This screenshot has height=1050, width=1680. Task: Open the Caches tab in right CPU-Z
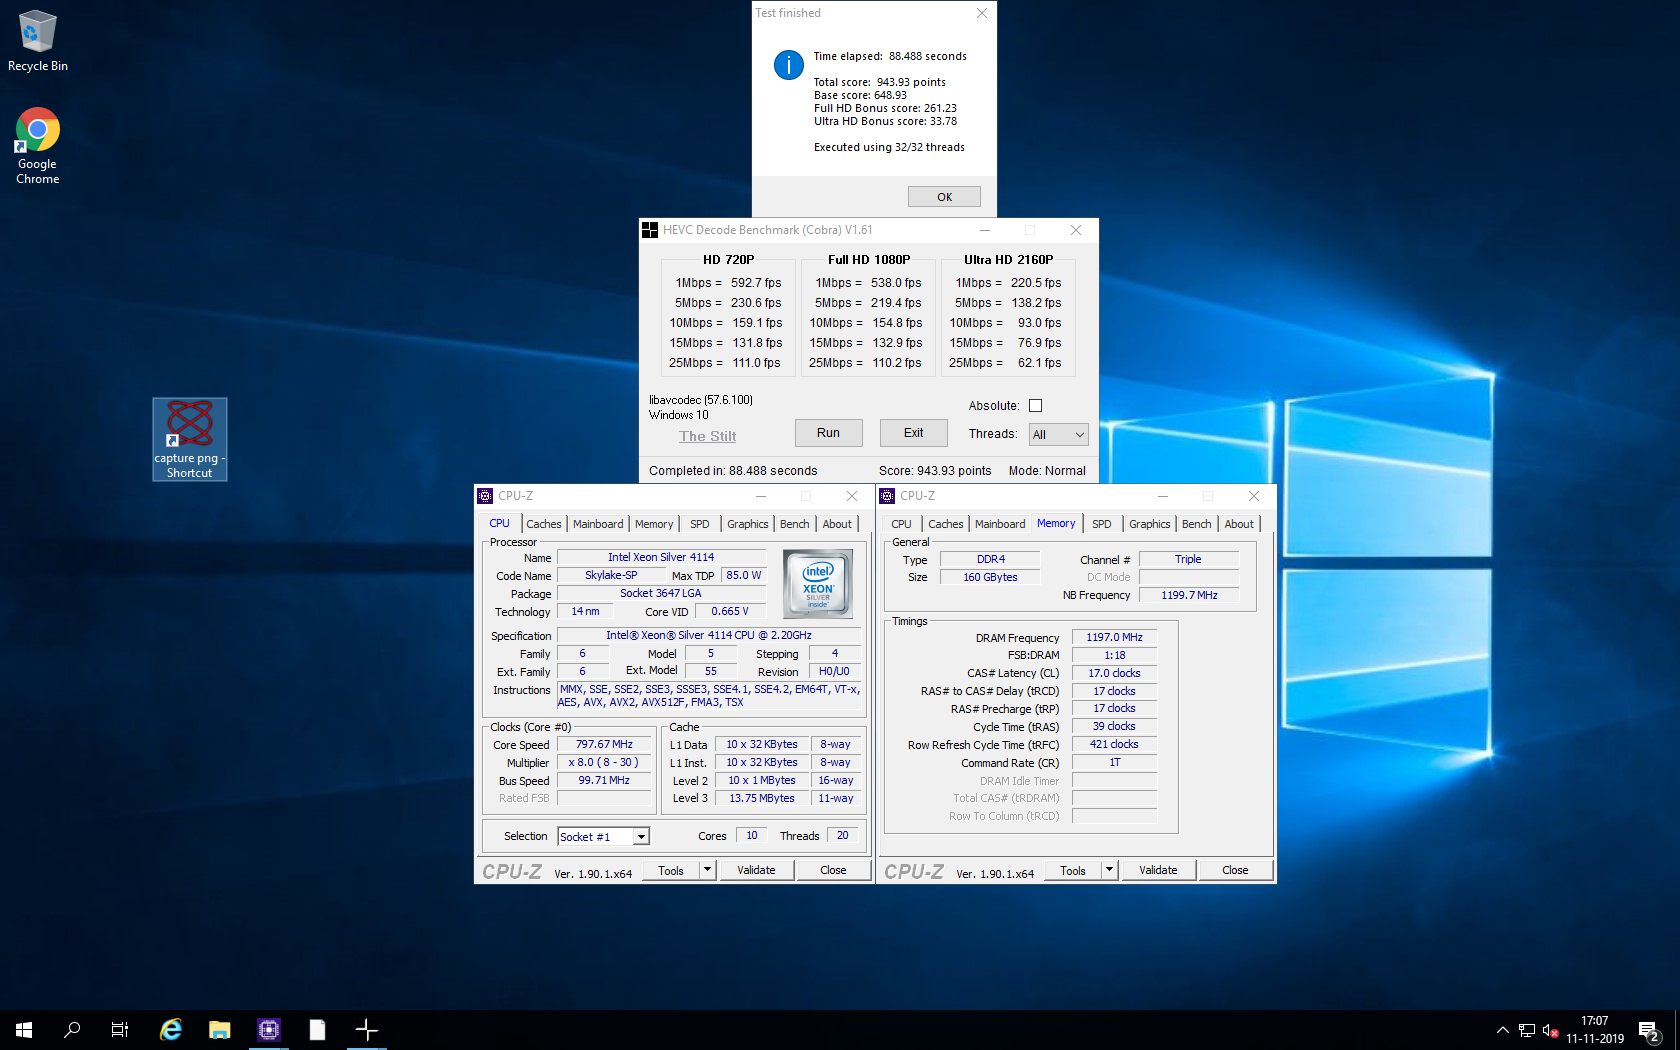tap(946, 524)
